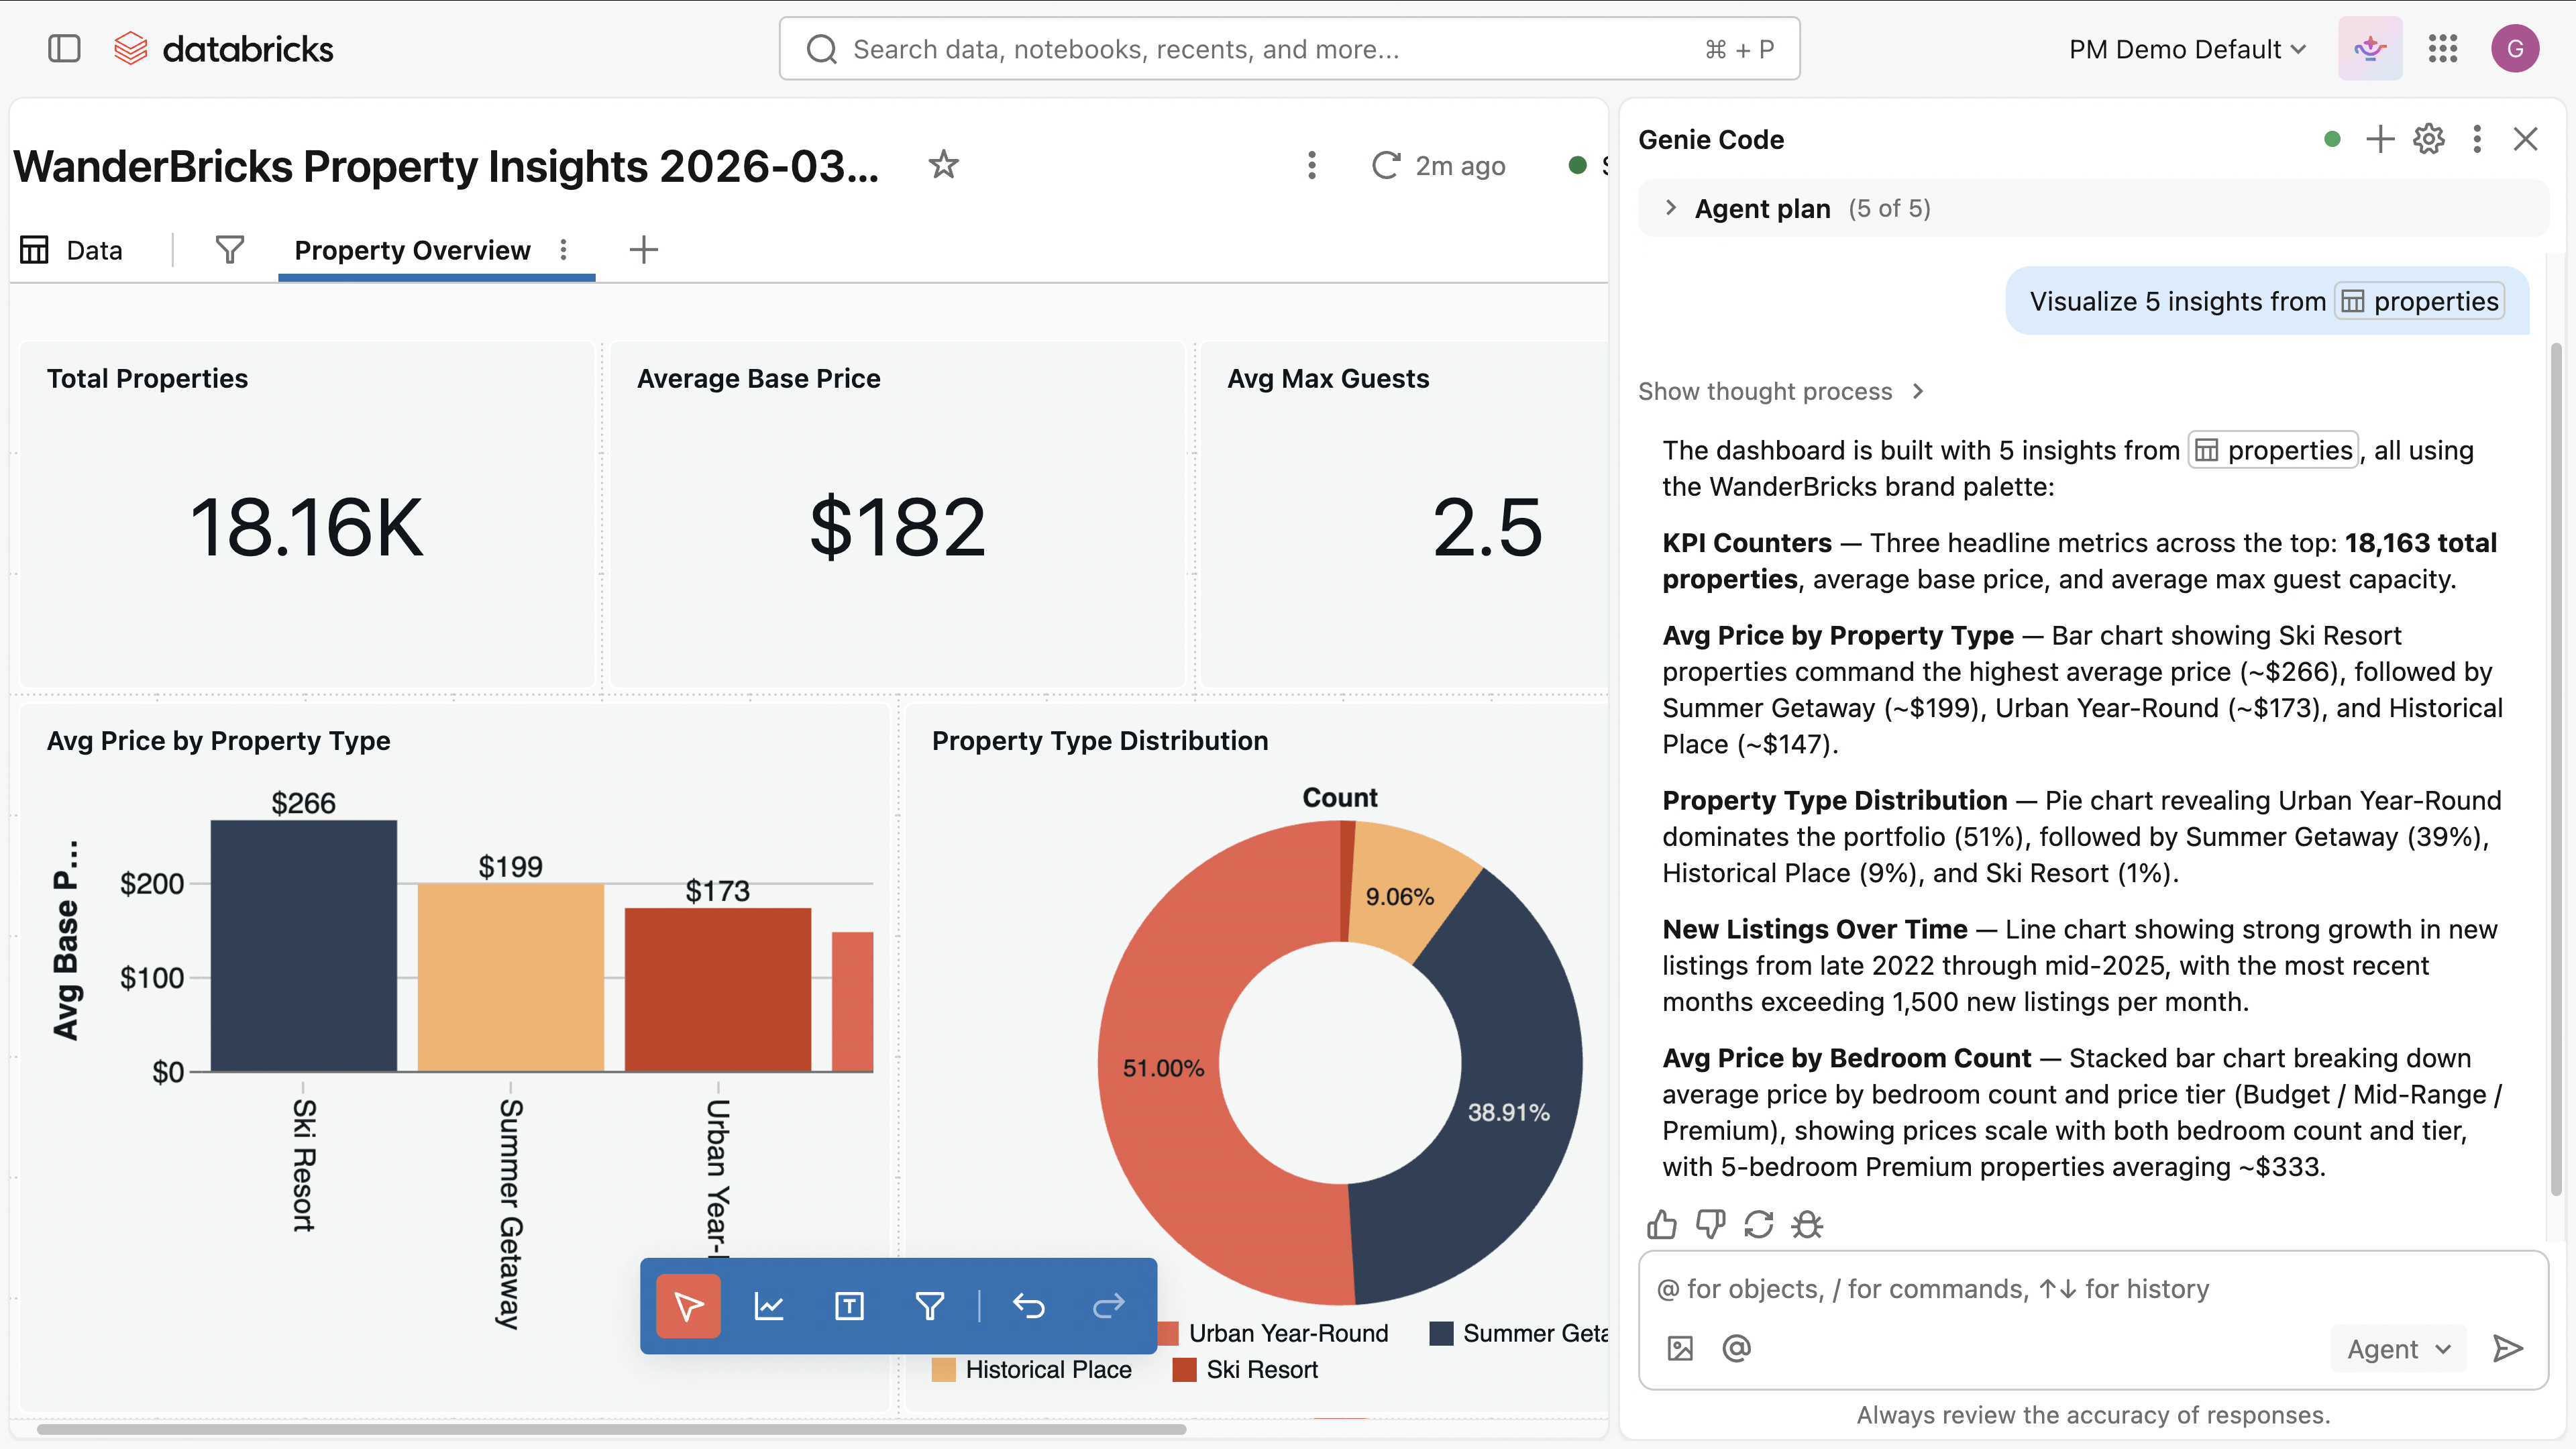Give a thumbs up on Genie's response
Viewport: 2576px width, 1449px height.
tap(1662, 1224)
